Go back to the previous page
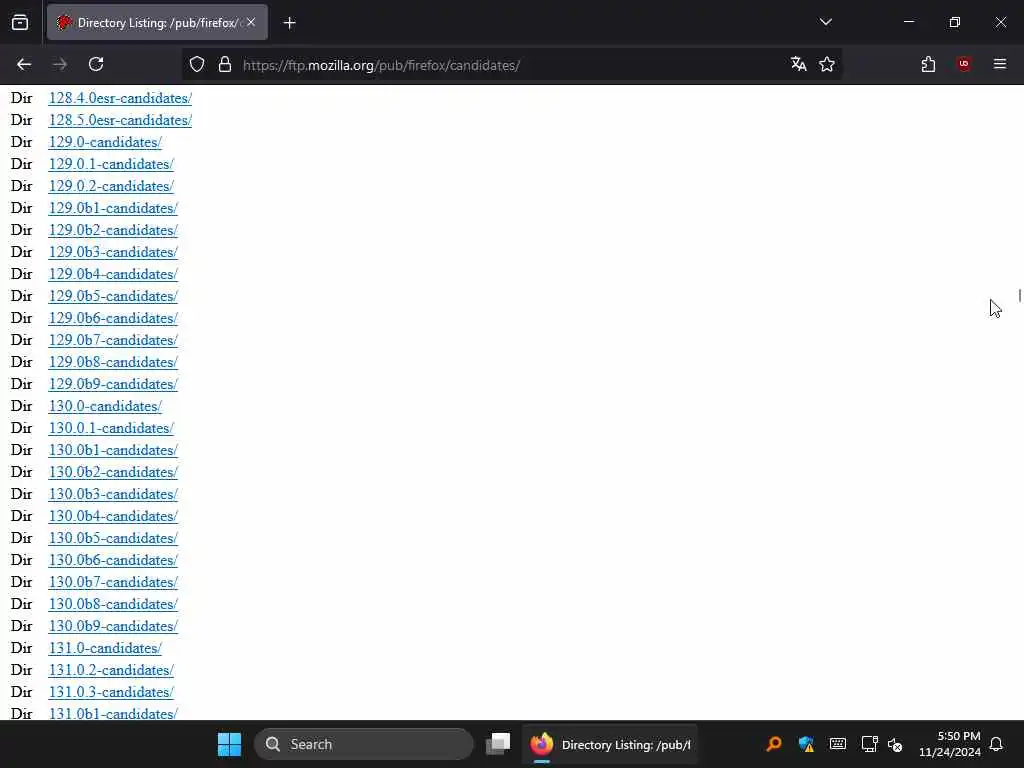 coord(24,64)
